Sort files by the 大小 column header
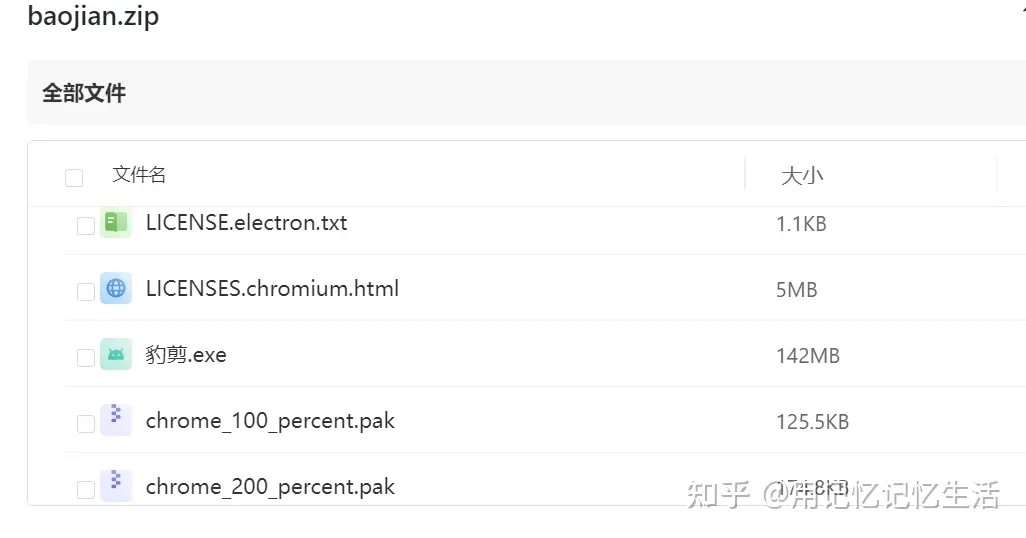Image resolution: width=1026 pixels, height=538 pixels. pyautogui.click(x=802, y=176)
